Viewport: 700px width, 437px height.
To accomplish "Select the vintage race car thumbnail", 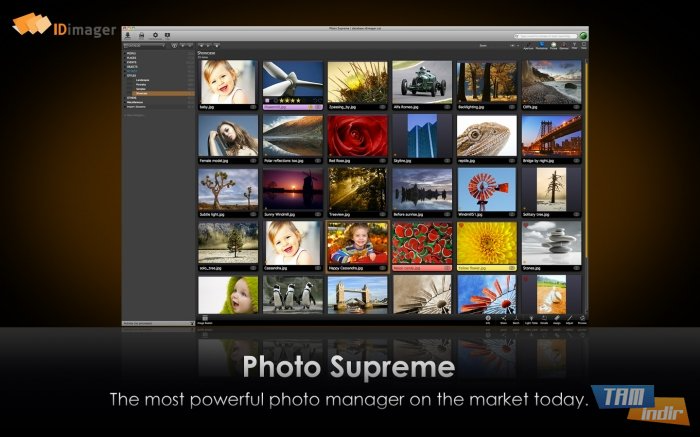I will 422,82.
